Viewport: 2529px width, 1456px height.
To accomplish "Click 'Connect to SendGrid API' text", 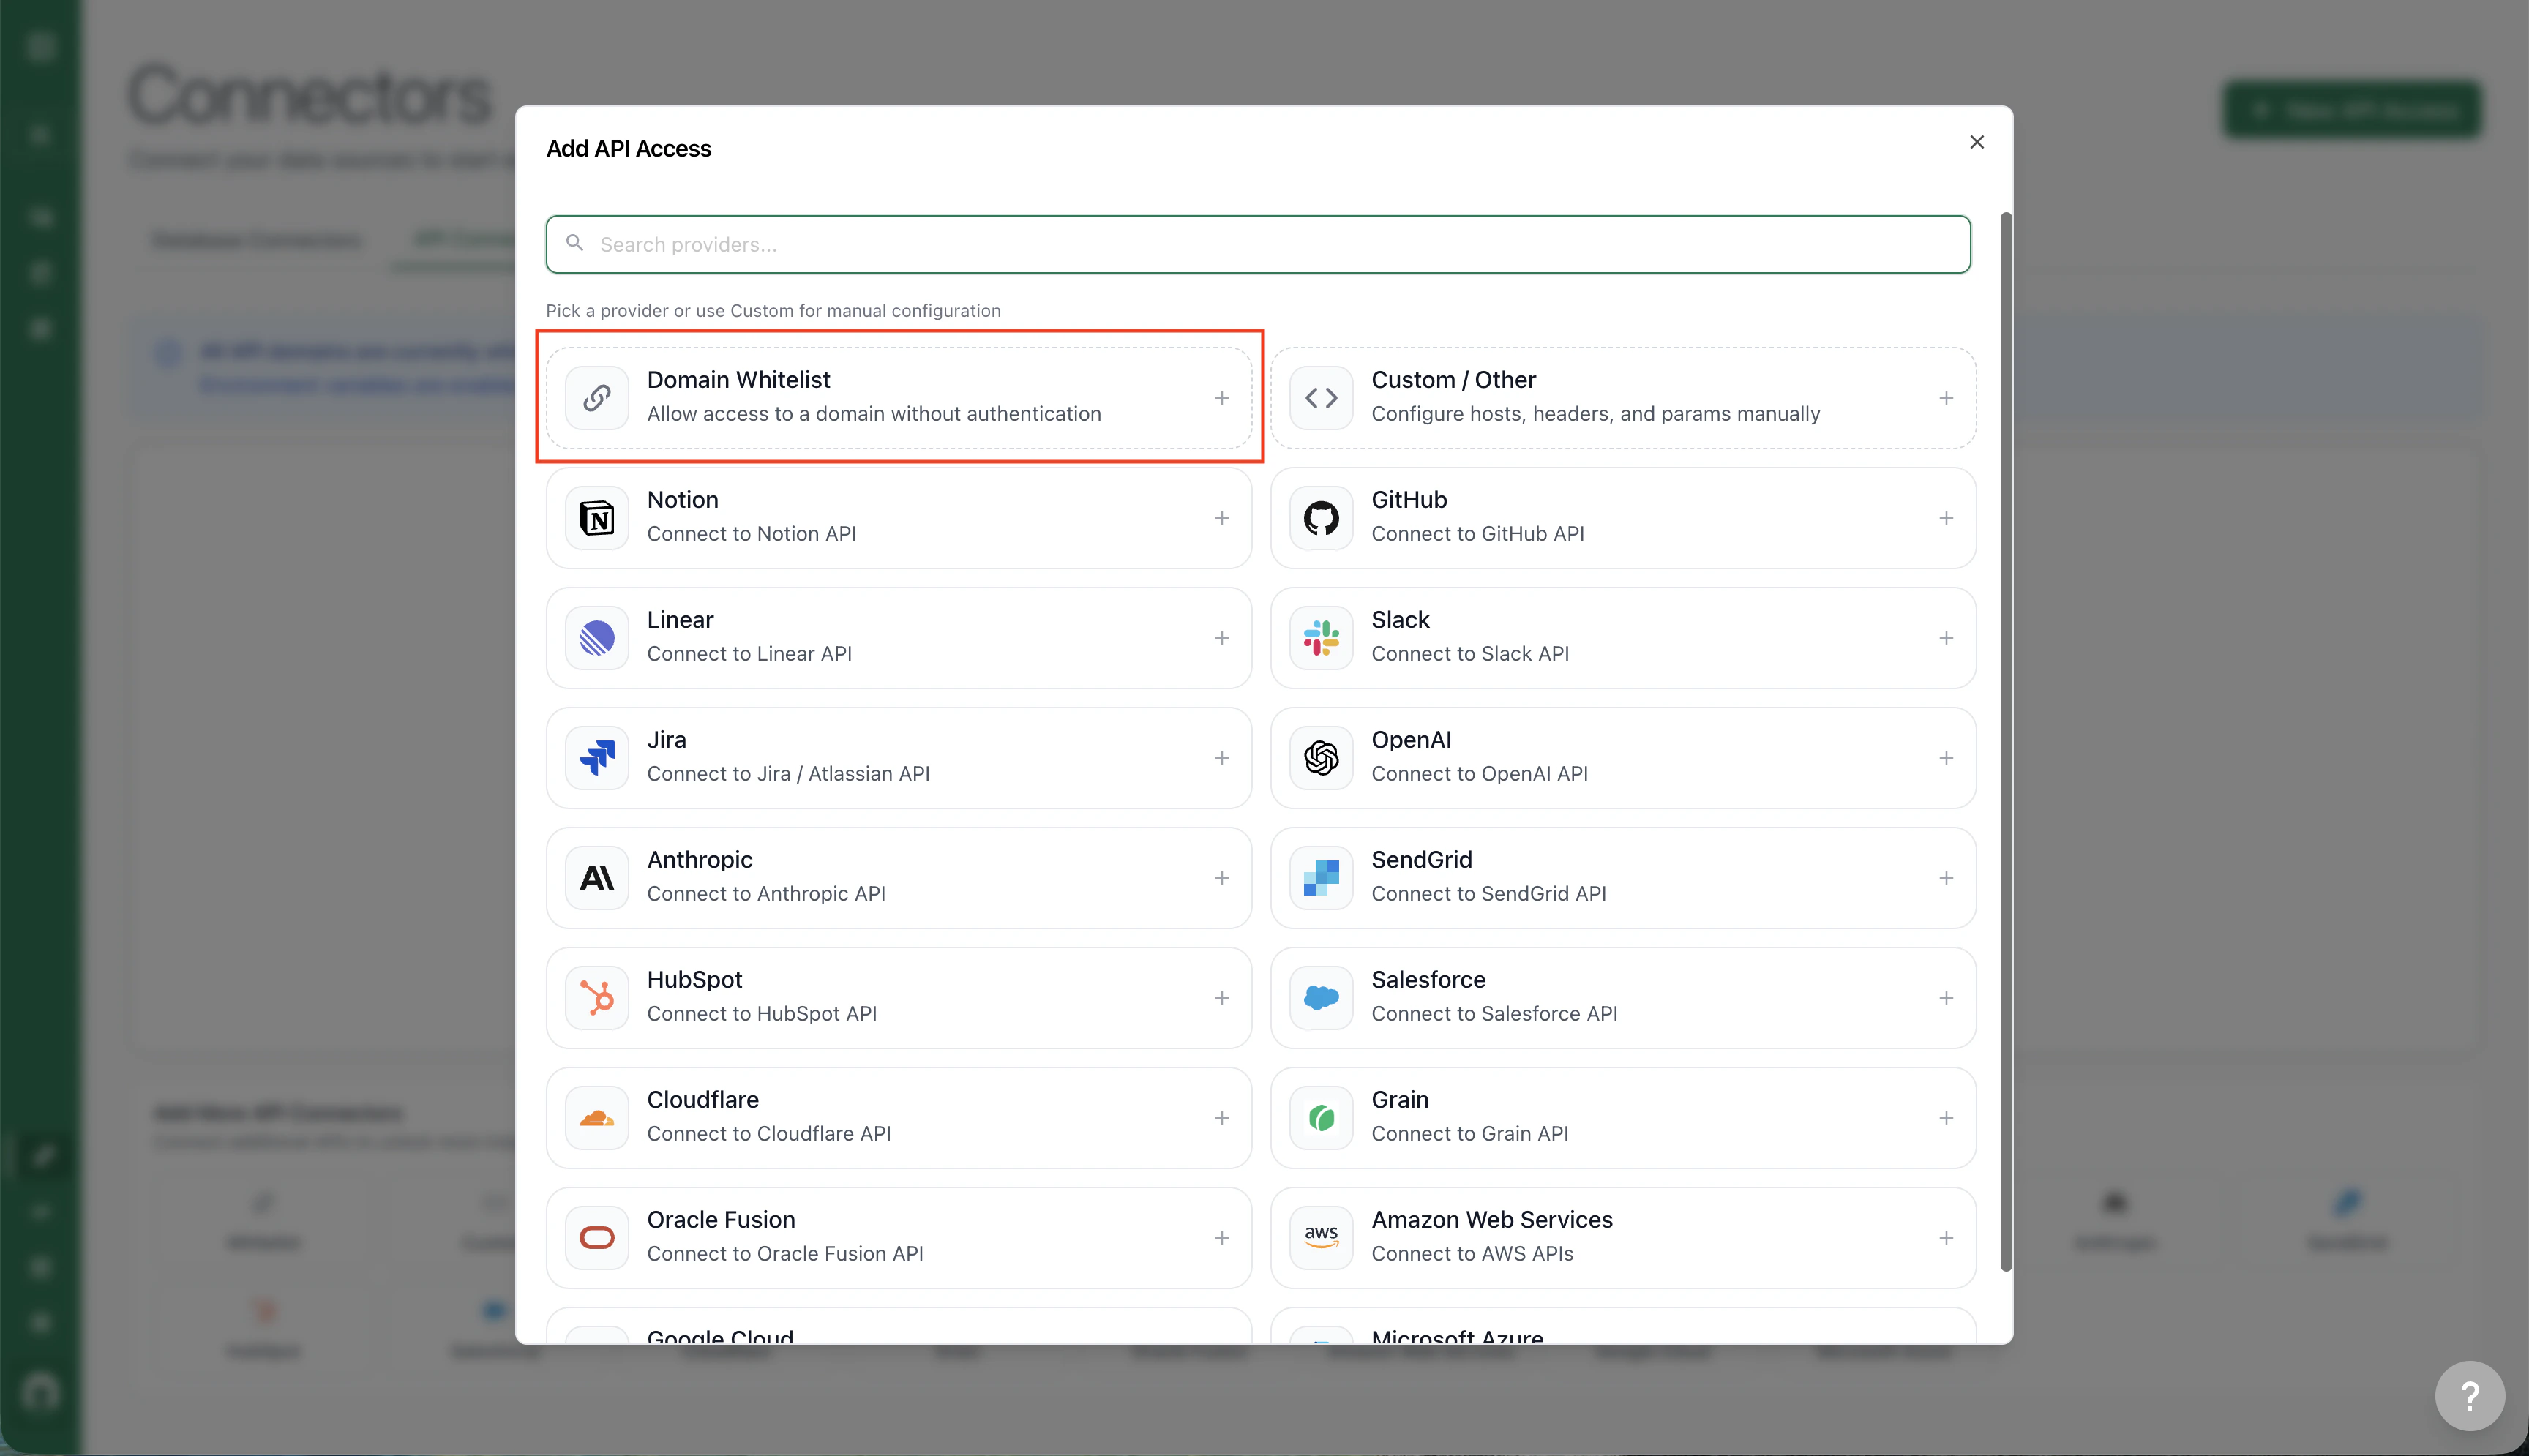I will tap(1488, 894).
